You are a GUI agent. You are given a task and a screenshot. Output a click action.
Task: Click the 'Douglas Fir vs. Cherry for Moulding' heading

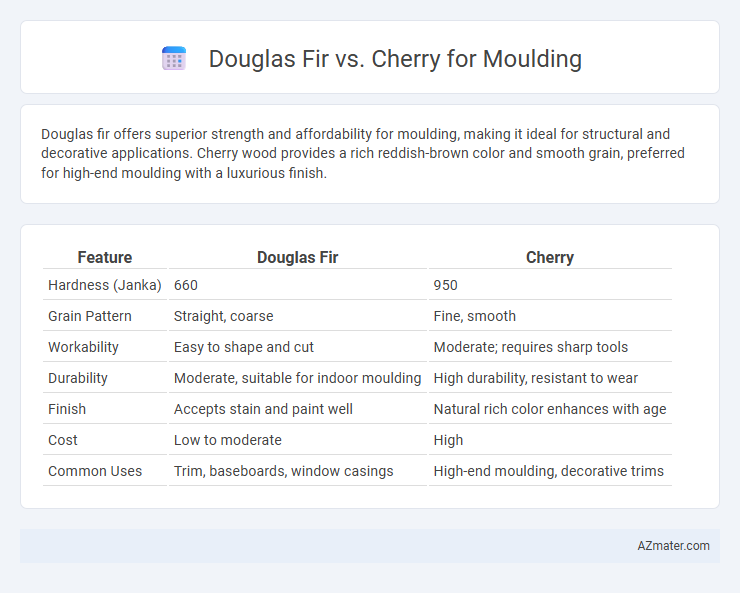pos(395,59)
